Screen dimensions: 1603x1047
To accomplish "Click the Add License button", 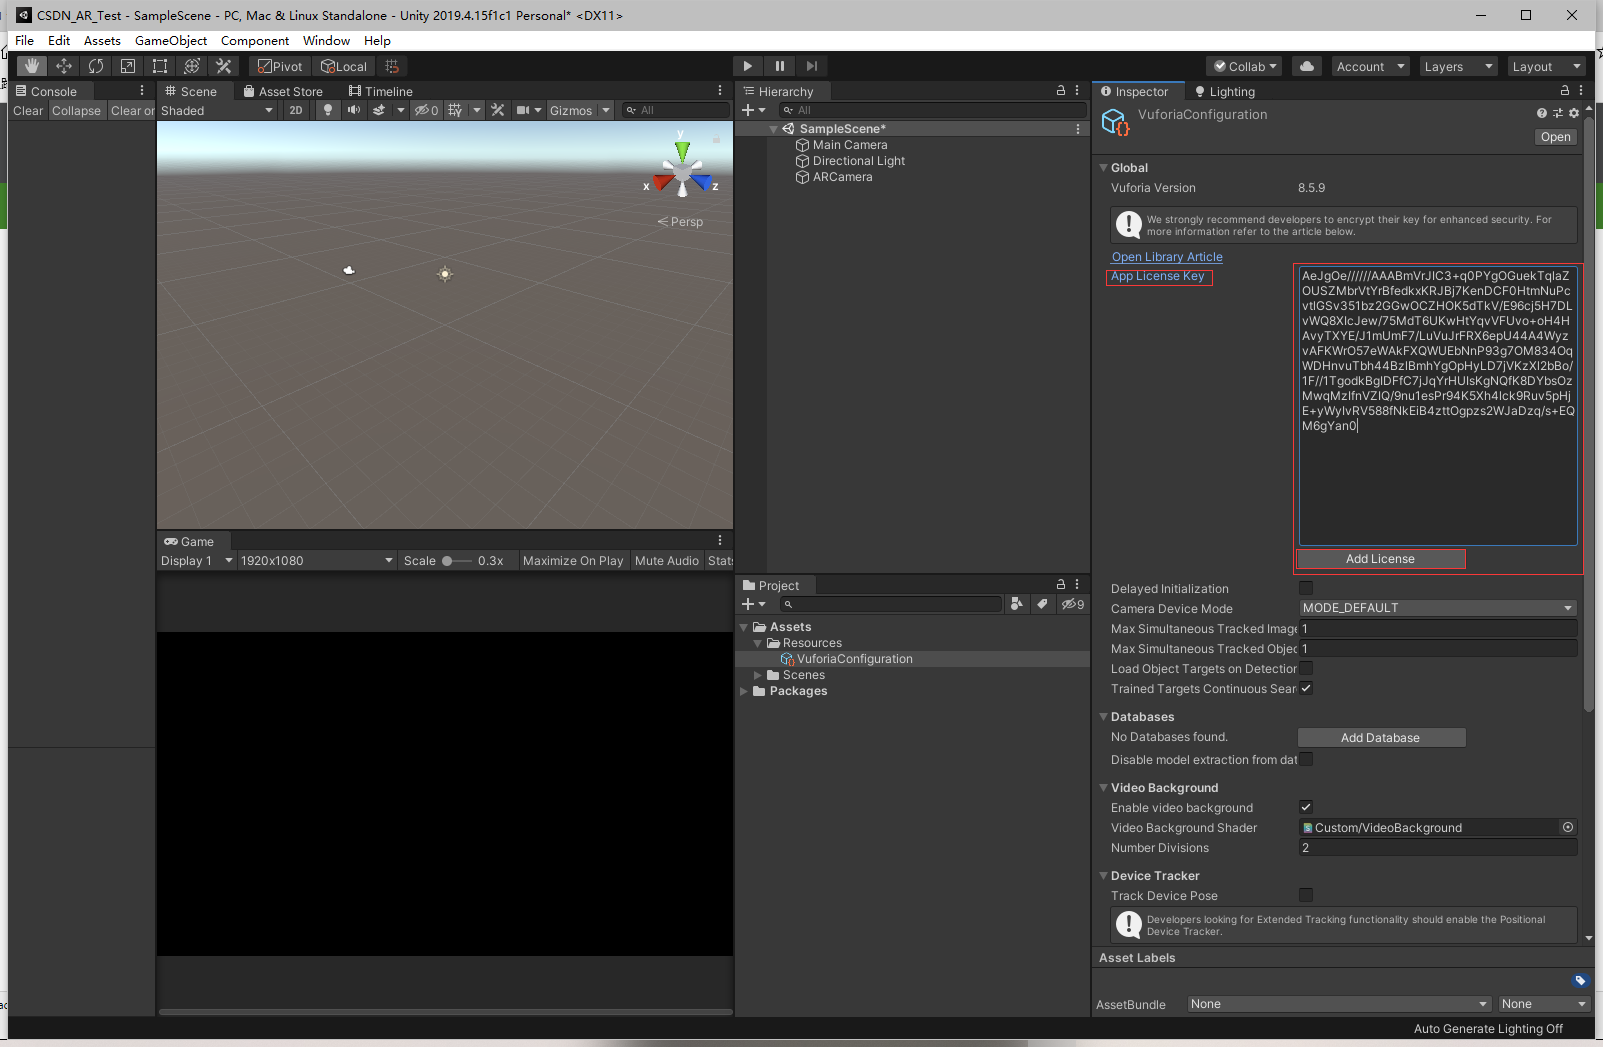I will (1380, 558).
